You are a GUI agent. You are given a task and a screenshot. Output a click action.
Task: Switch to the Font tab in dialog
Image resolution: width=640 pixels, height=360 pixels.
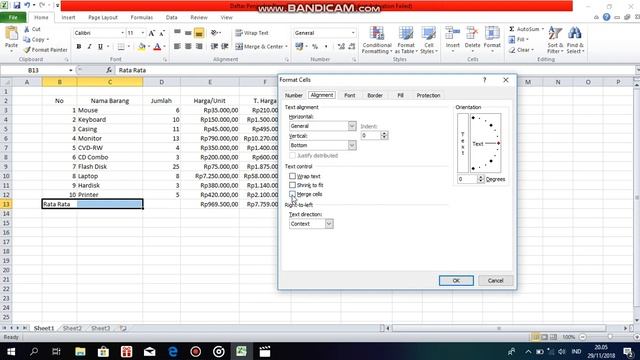click(x=349, y=95)
